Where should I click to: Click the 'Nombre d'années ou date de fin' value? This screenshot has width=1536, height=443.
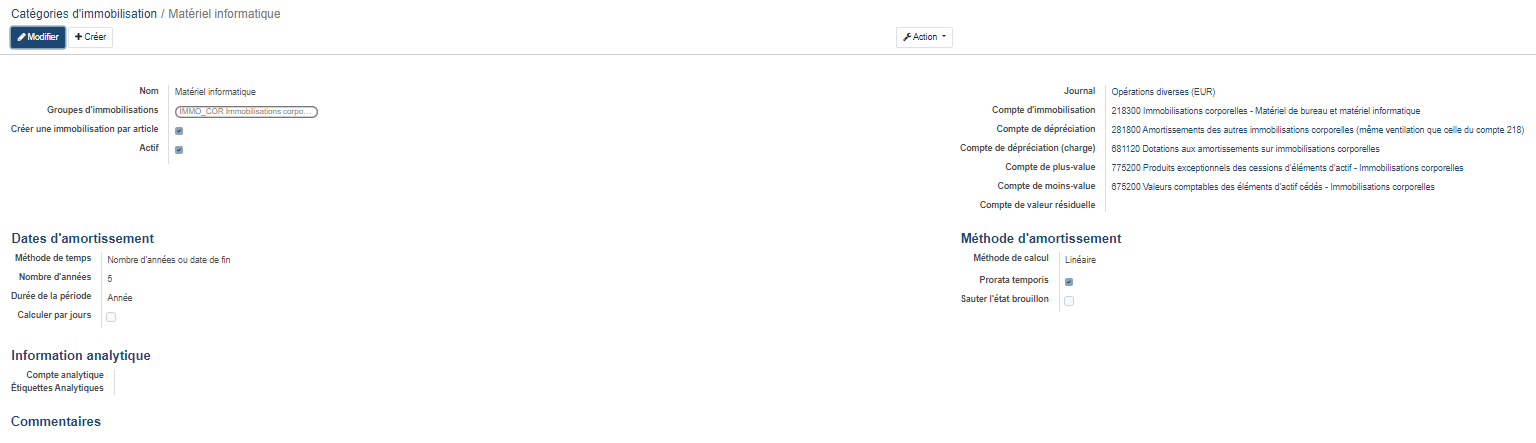pyautogui.click(x=169, y=260)
